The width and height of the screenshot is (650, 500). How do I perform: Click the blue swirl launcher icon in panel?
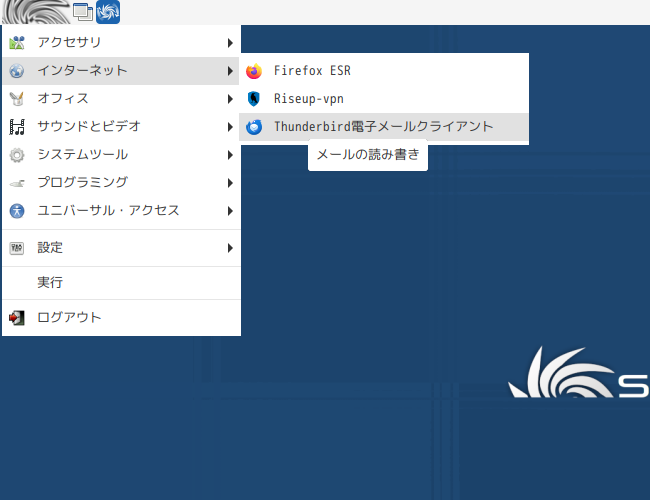coord(108,12)
